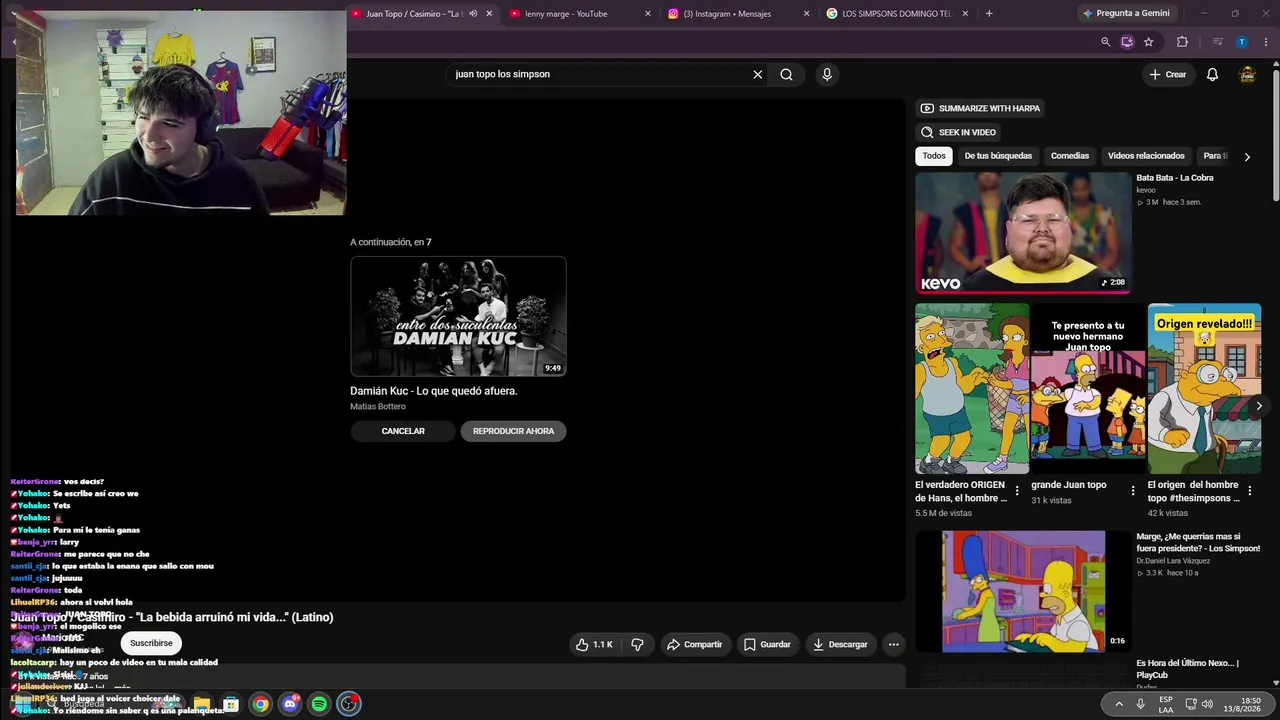The width and height of the screenshot is (1280, 720).
Task: Click Reproducir ahora button
Action: [513, 431]
